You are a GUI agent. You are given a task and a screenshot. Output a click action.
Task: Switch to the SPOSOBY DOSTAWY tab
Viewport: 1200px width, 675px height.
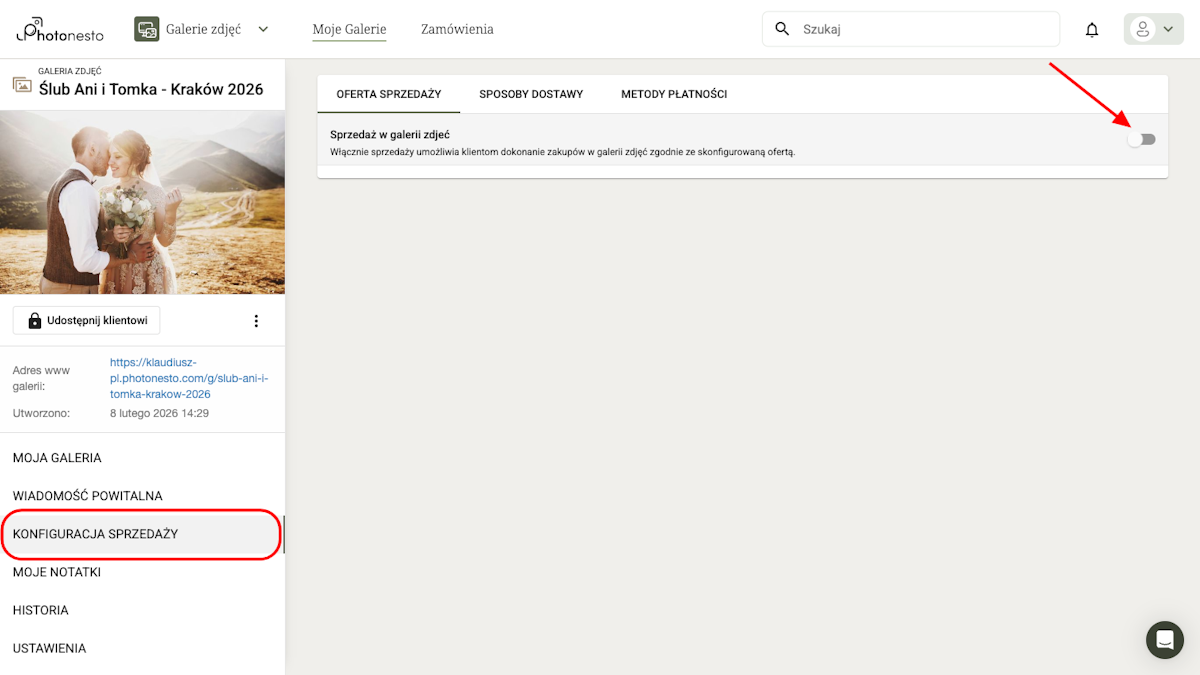(x=530, y=93)
